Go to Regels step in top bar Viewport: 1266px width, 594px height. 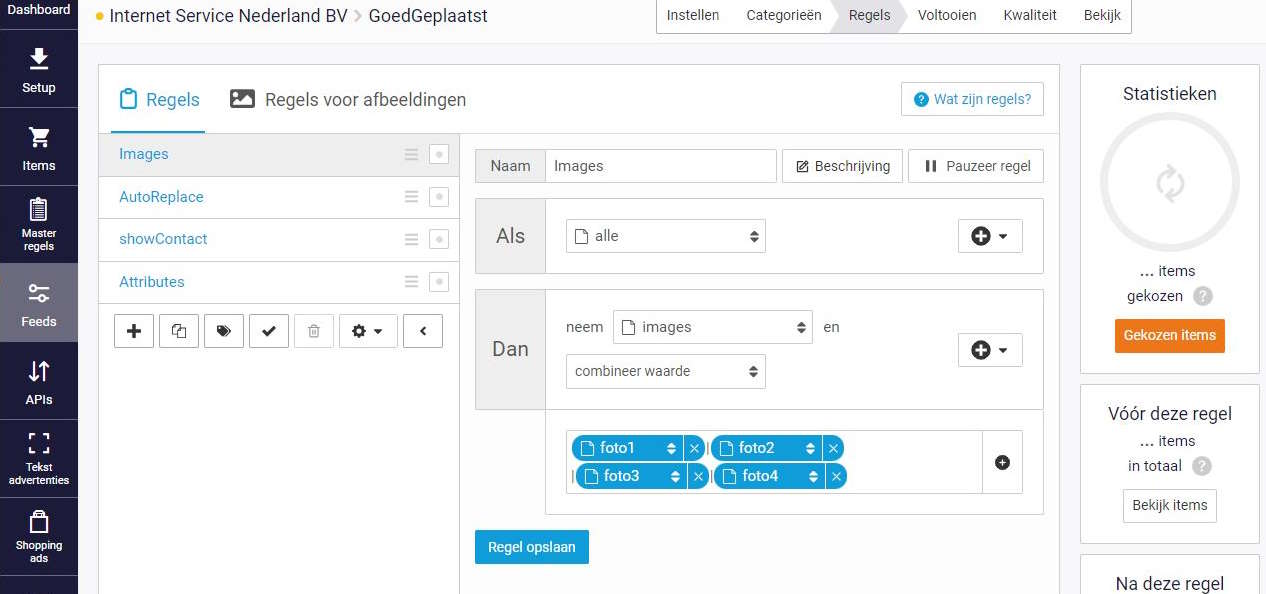click(869, 15)
